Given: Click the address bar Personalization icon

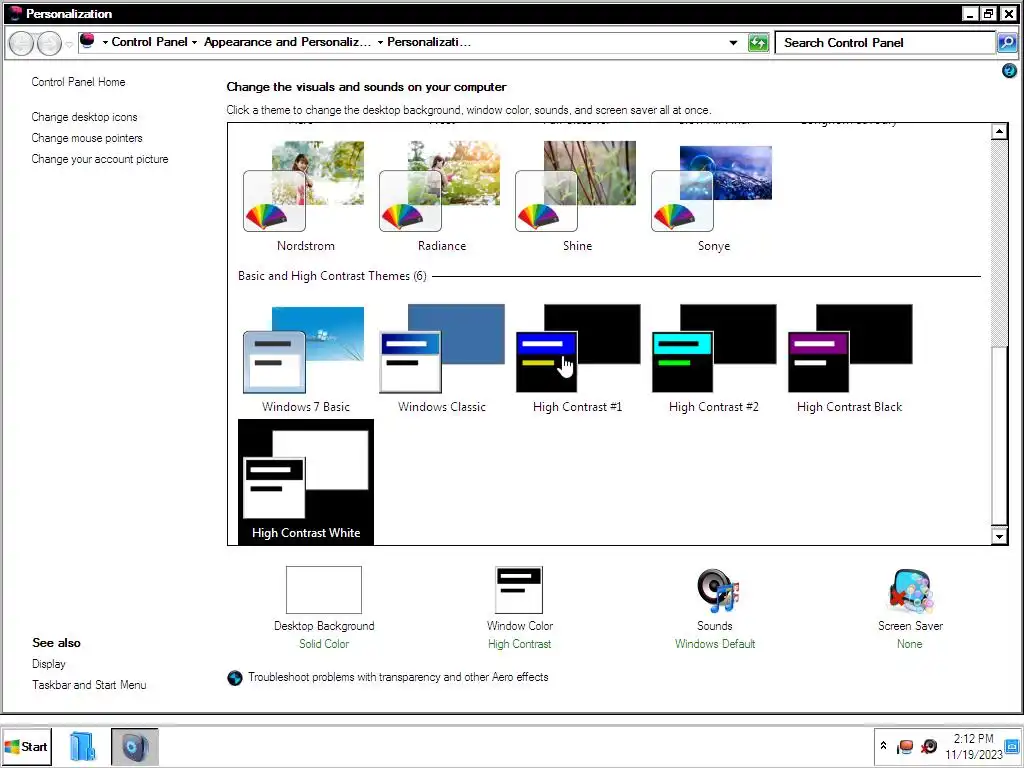Looking at the screenshot, I should click(88, 41).
